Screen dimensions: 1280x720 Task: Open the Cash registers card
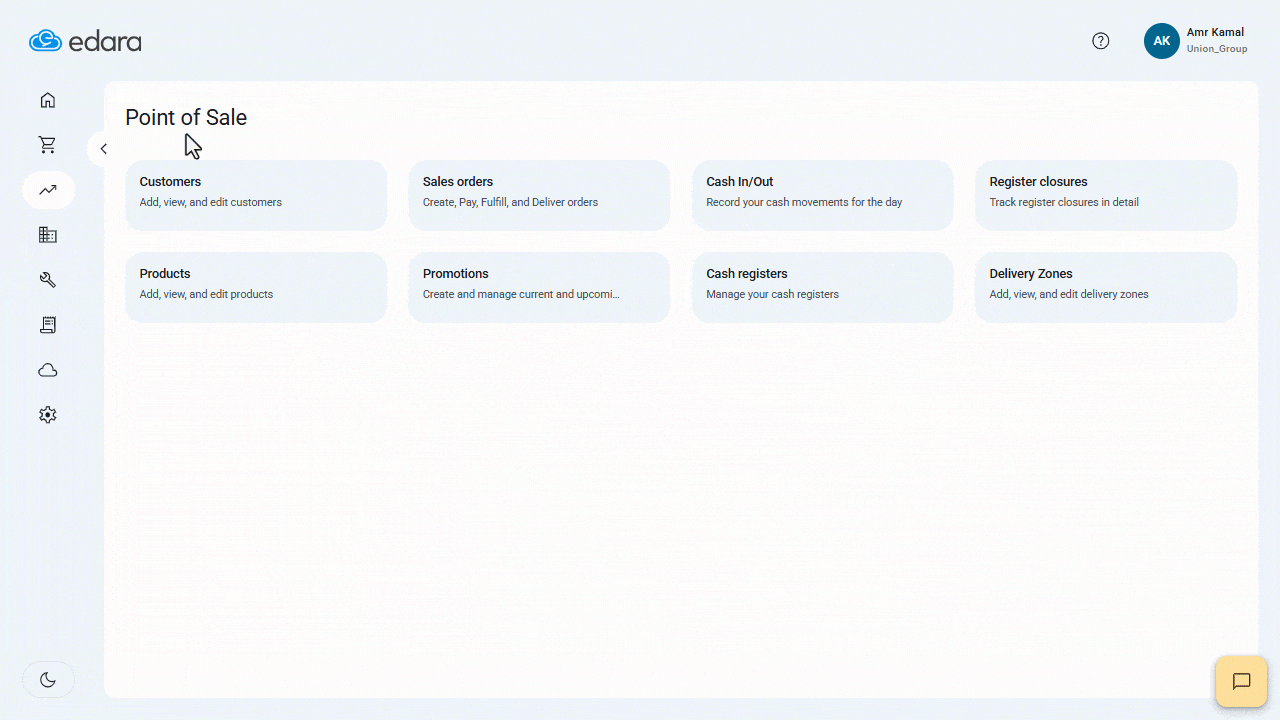[x=822, y=287]
